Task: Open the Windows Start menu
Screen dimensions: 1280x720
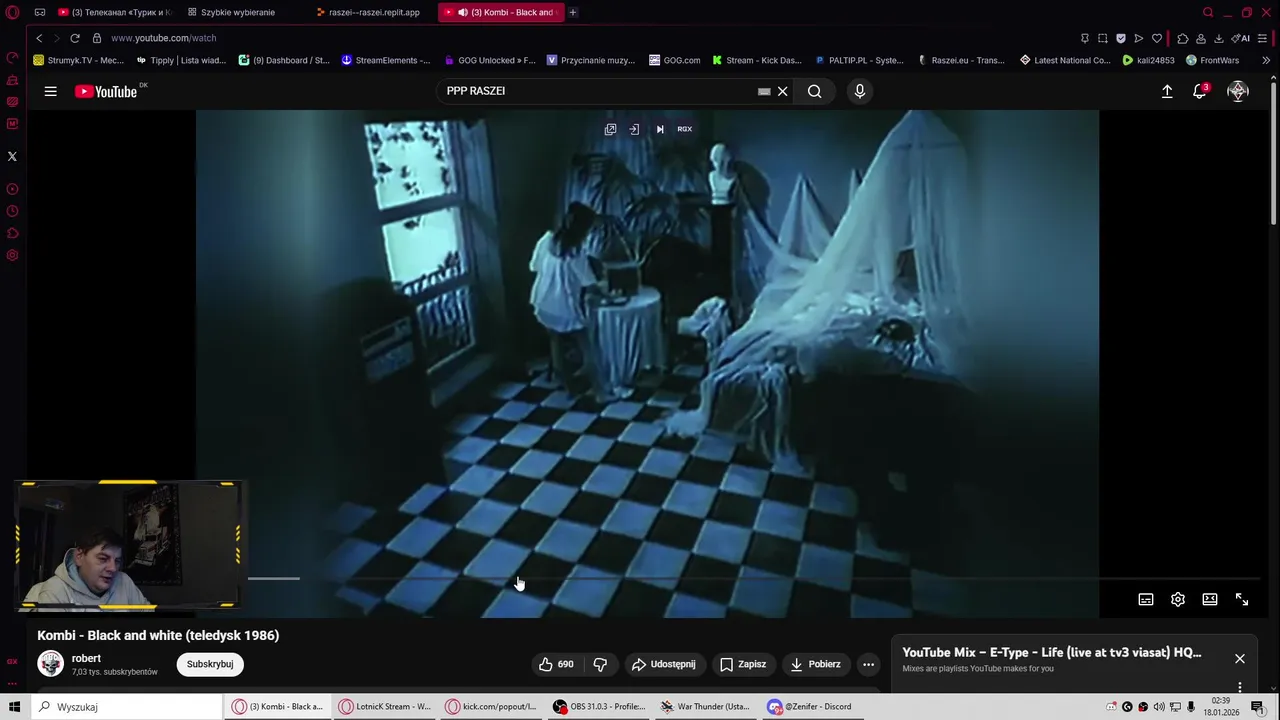Action: coord(14,707)
